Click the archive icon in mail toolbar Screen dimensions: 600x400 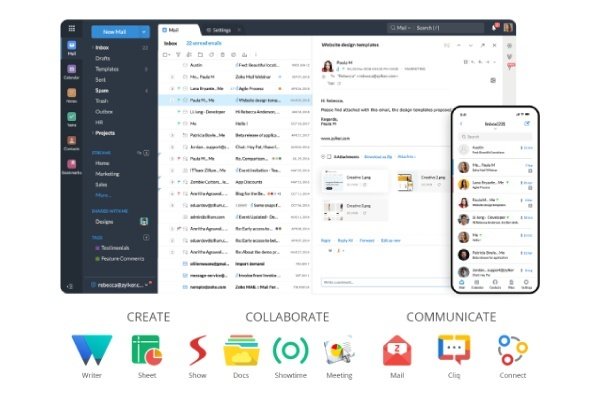point(245,55)
